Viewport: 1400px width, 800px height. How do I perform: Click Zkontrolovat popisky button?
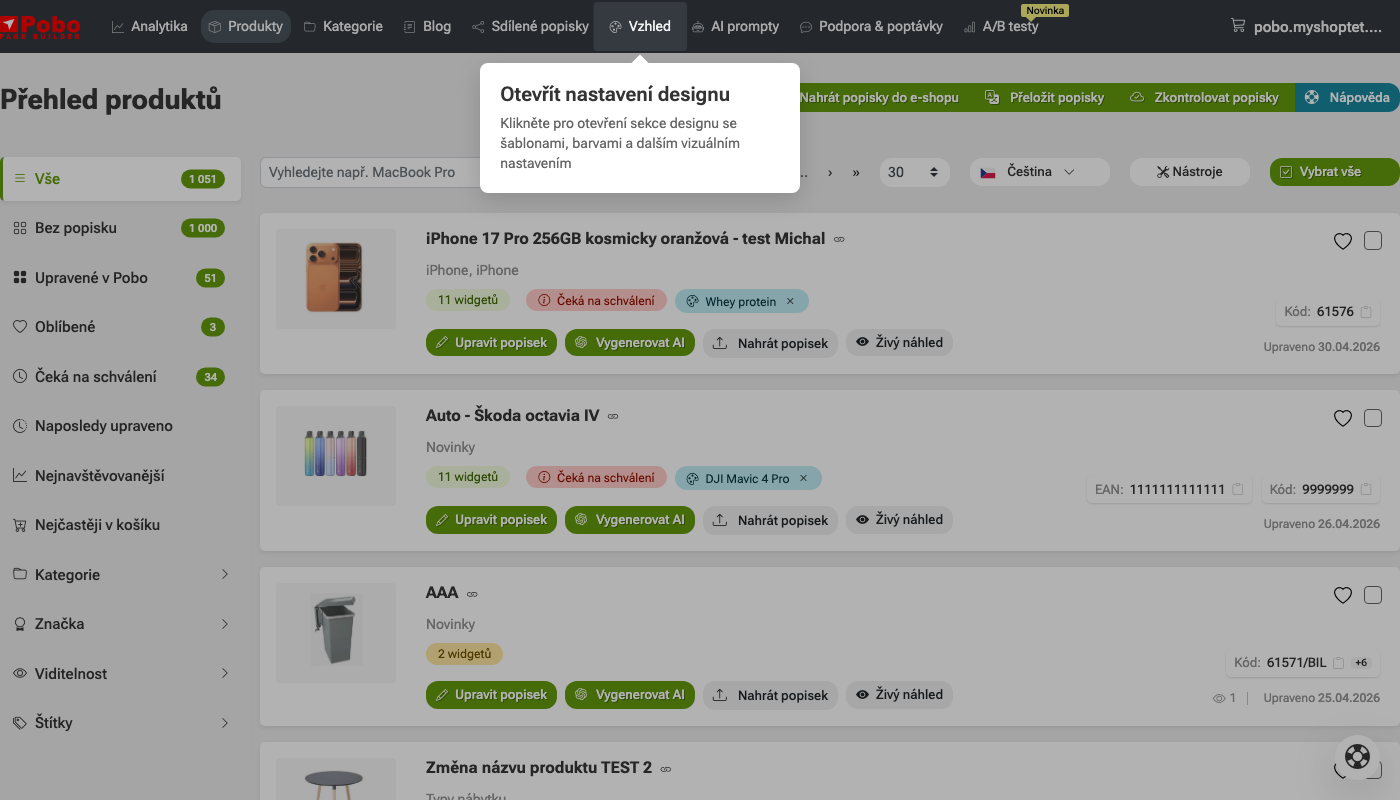point(1204,97)
